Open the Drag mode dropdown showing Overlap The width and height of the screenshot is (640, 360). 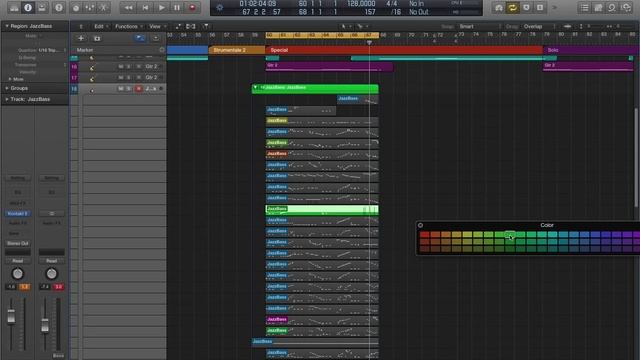(539, 27)
